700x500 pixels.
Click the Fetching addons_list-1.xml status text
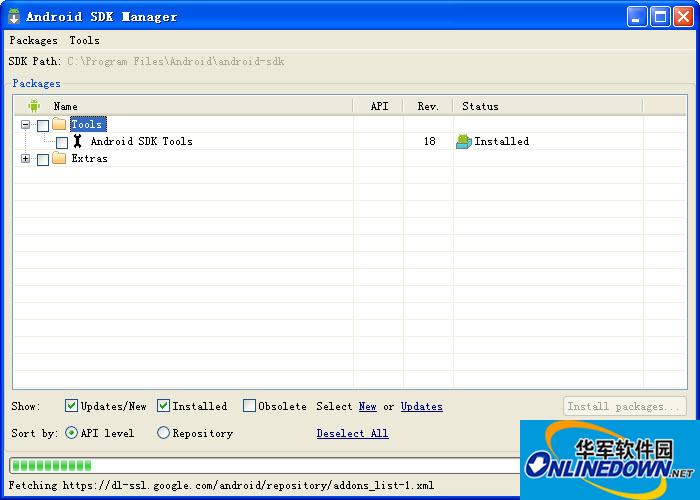(221, 485)
